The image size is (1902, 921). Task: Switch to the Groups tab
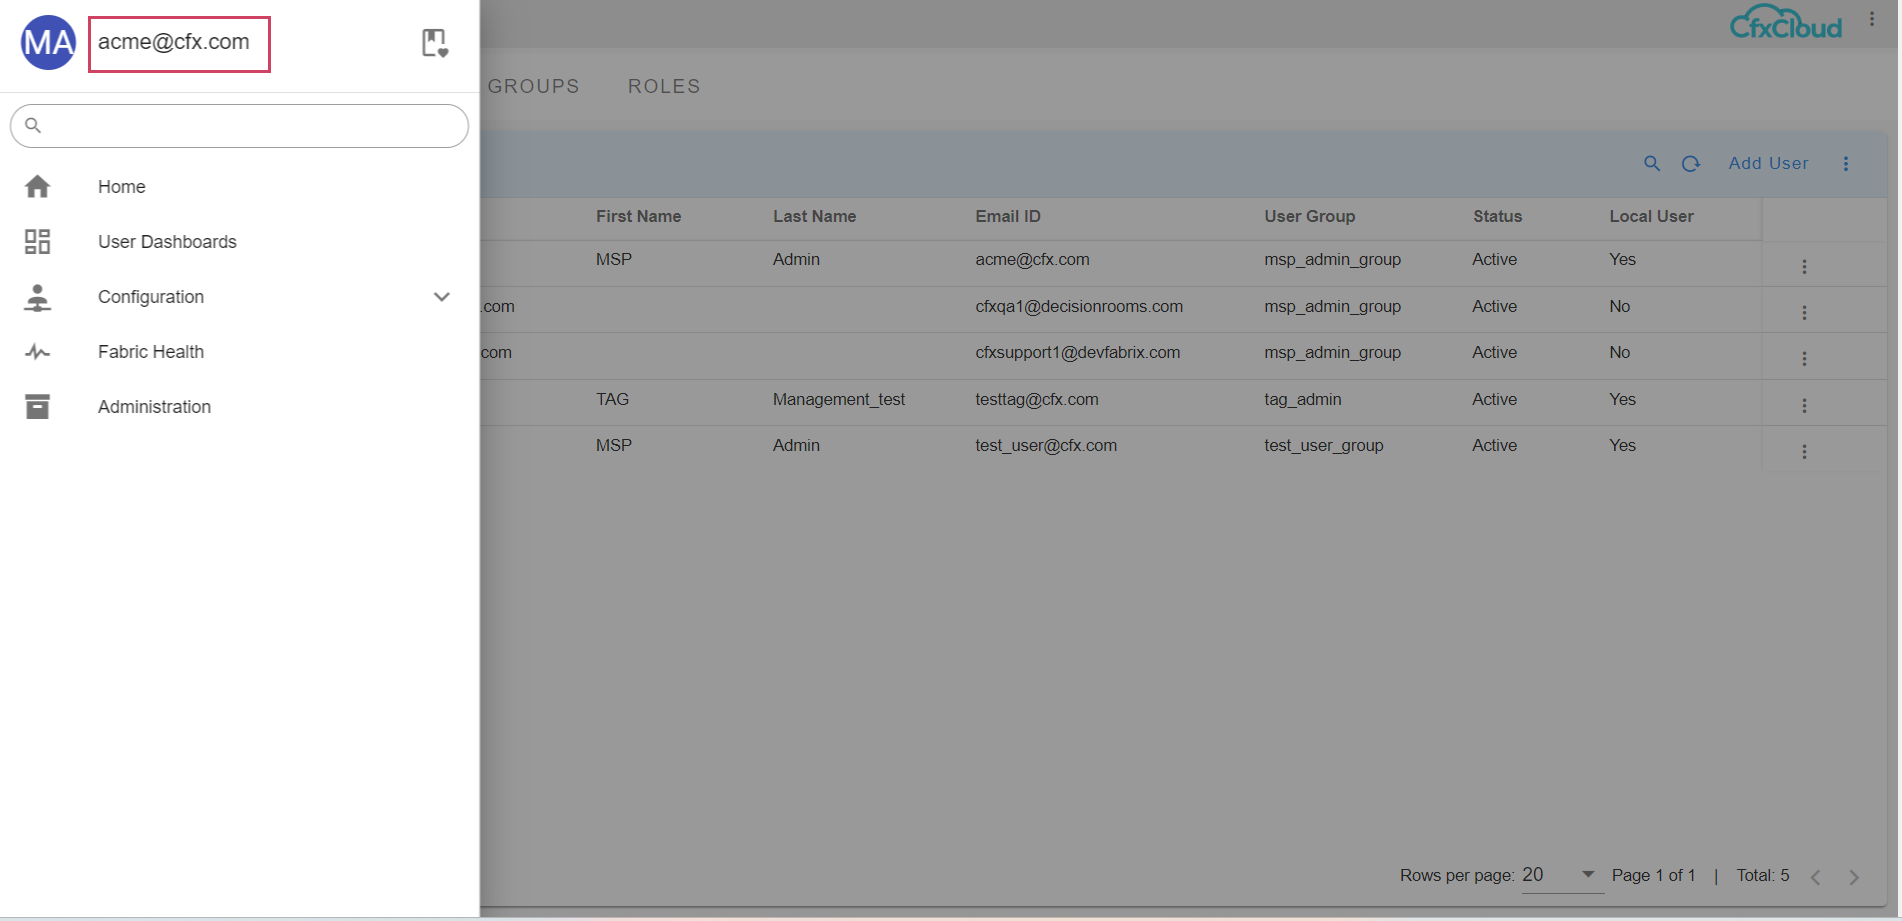(533, 87)
